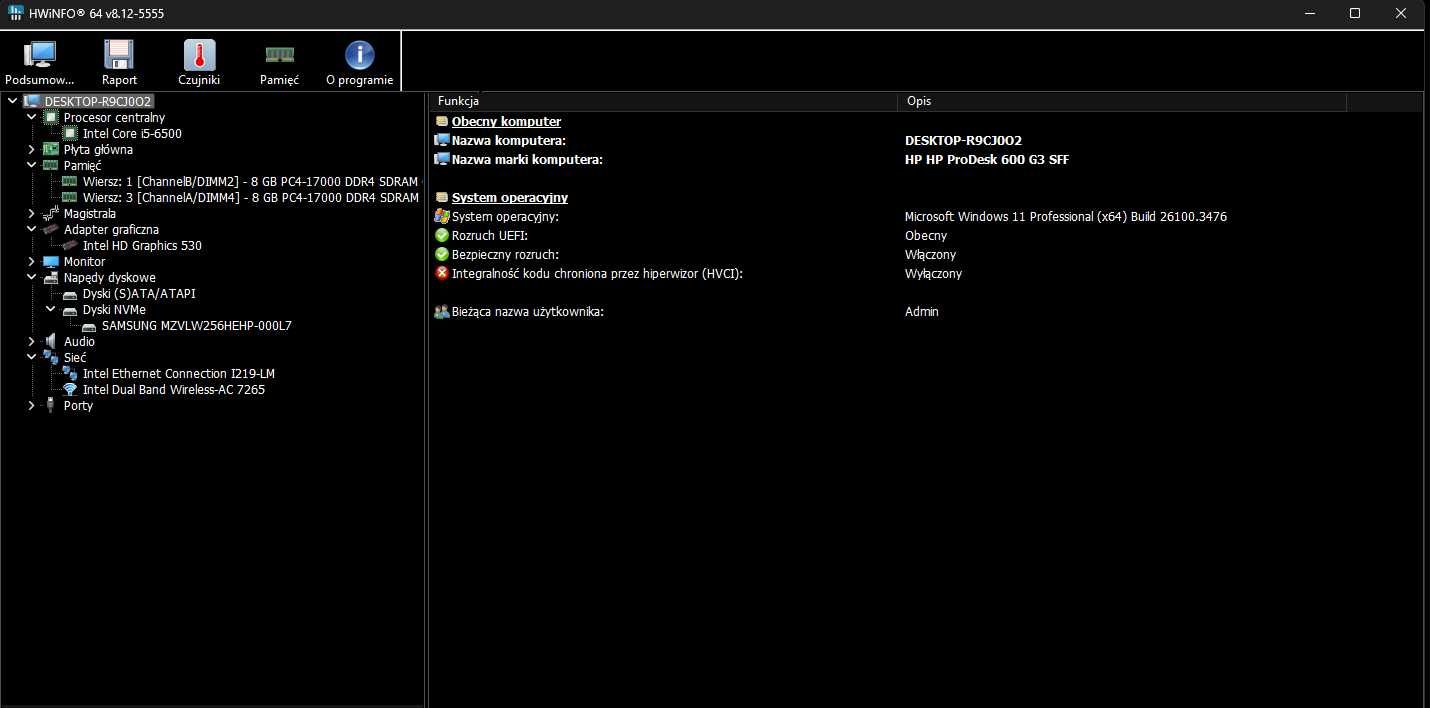Click the Nazwa marki komputera label
The image size is (1430, 708).
pos(527,159)
